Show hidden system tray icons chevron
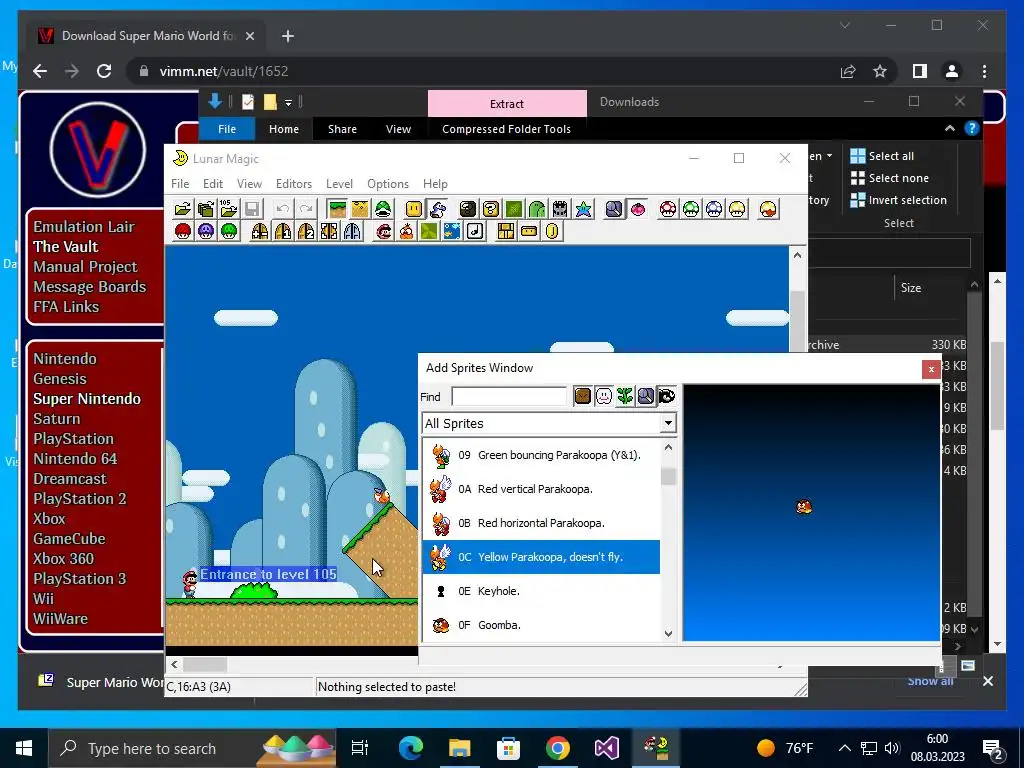Image resolution: width=1024 pixels, height=768 pixels. [x=844, y=748]
